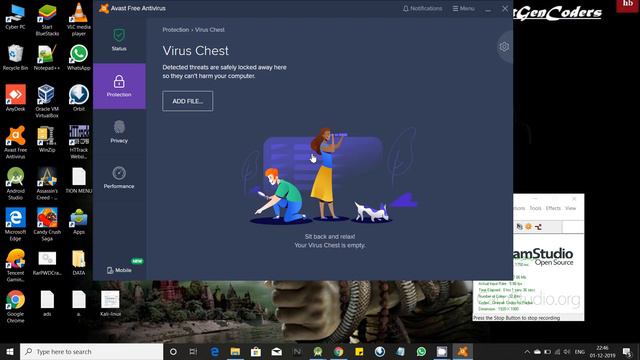Open WhatsApp desktop shortcut
640x360 pixels.
(79, 58)
